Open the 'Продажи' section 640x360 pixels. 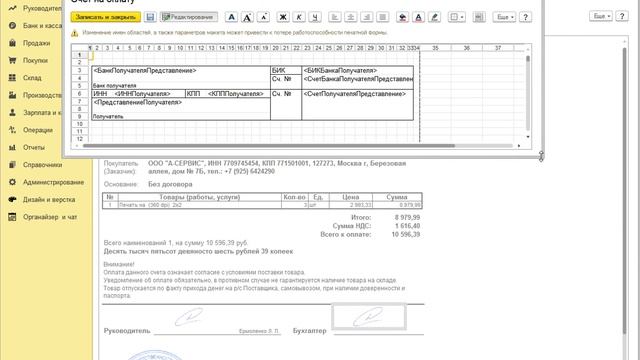click(29, 43)
